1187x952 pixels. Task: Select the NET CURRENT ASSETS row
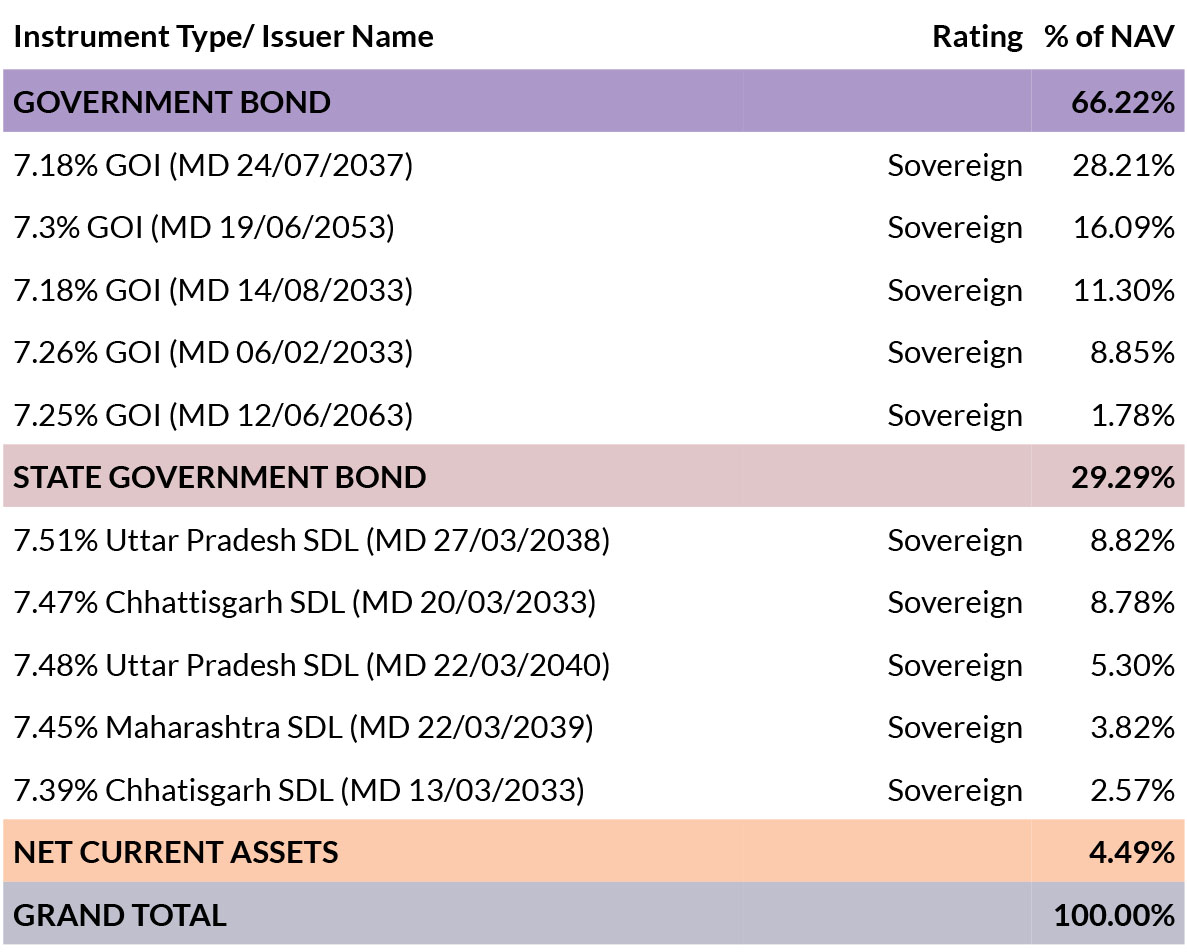pos(594,851)
